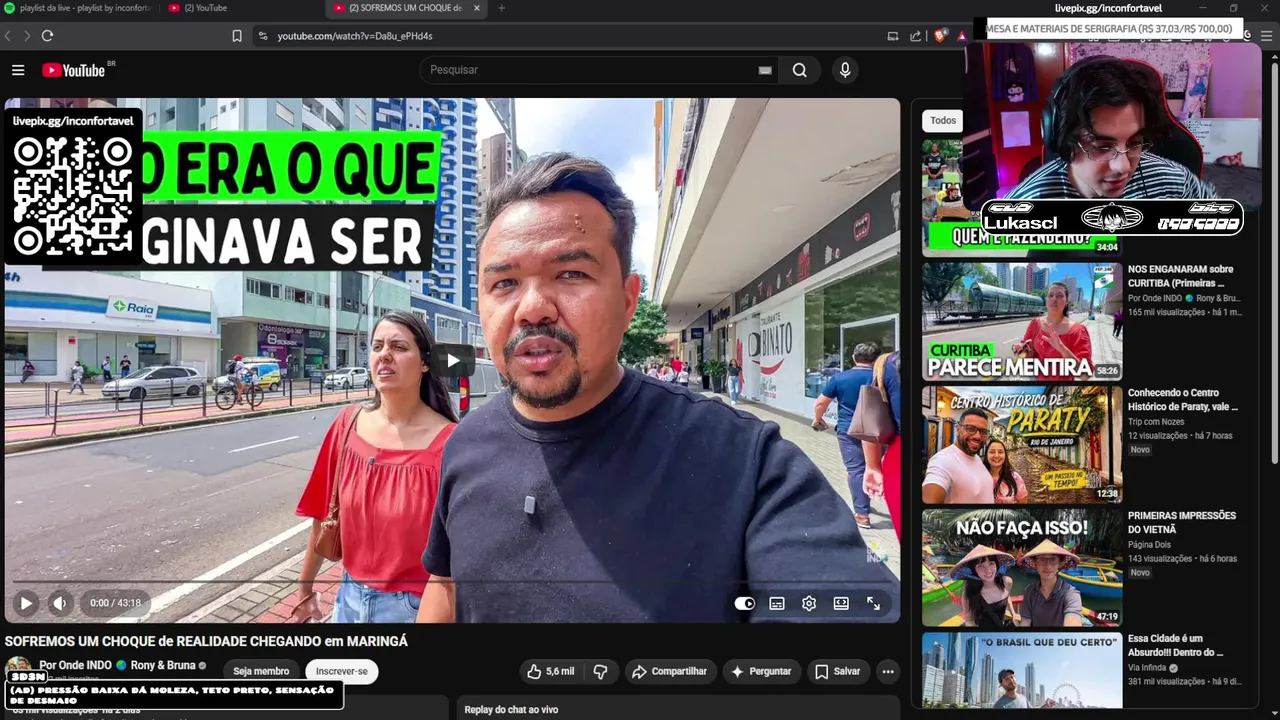Click the Inscrever-se subscribe button
1280x720 pixels.
click(x=341, y=671)
